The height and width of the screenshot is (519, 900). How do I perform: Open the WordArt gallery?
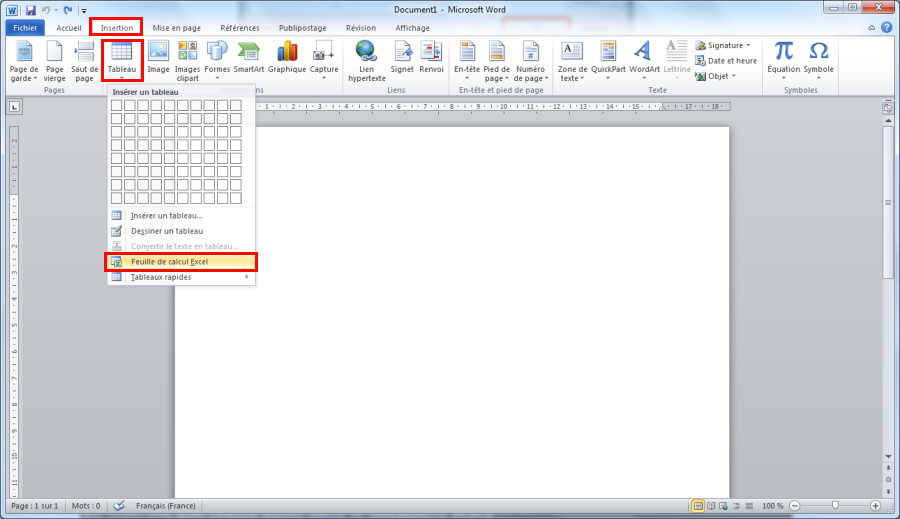[x=644, y=60]
